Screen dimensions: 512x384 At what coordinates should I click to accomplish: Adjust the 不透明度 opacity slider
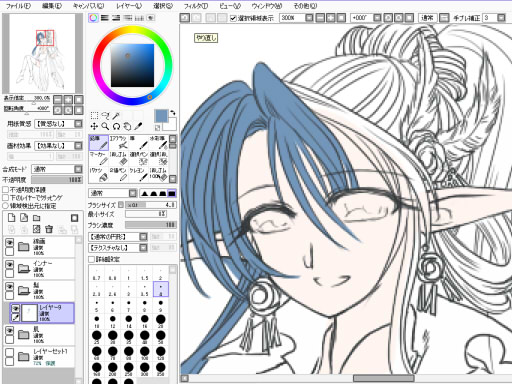pyautogui.click(x=56, y=180)
